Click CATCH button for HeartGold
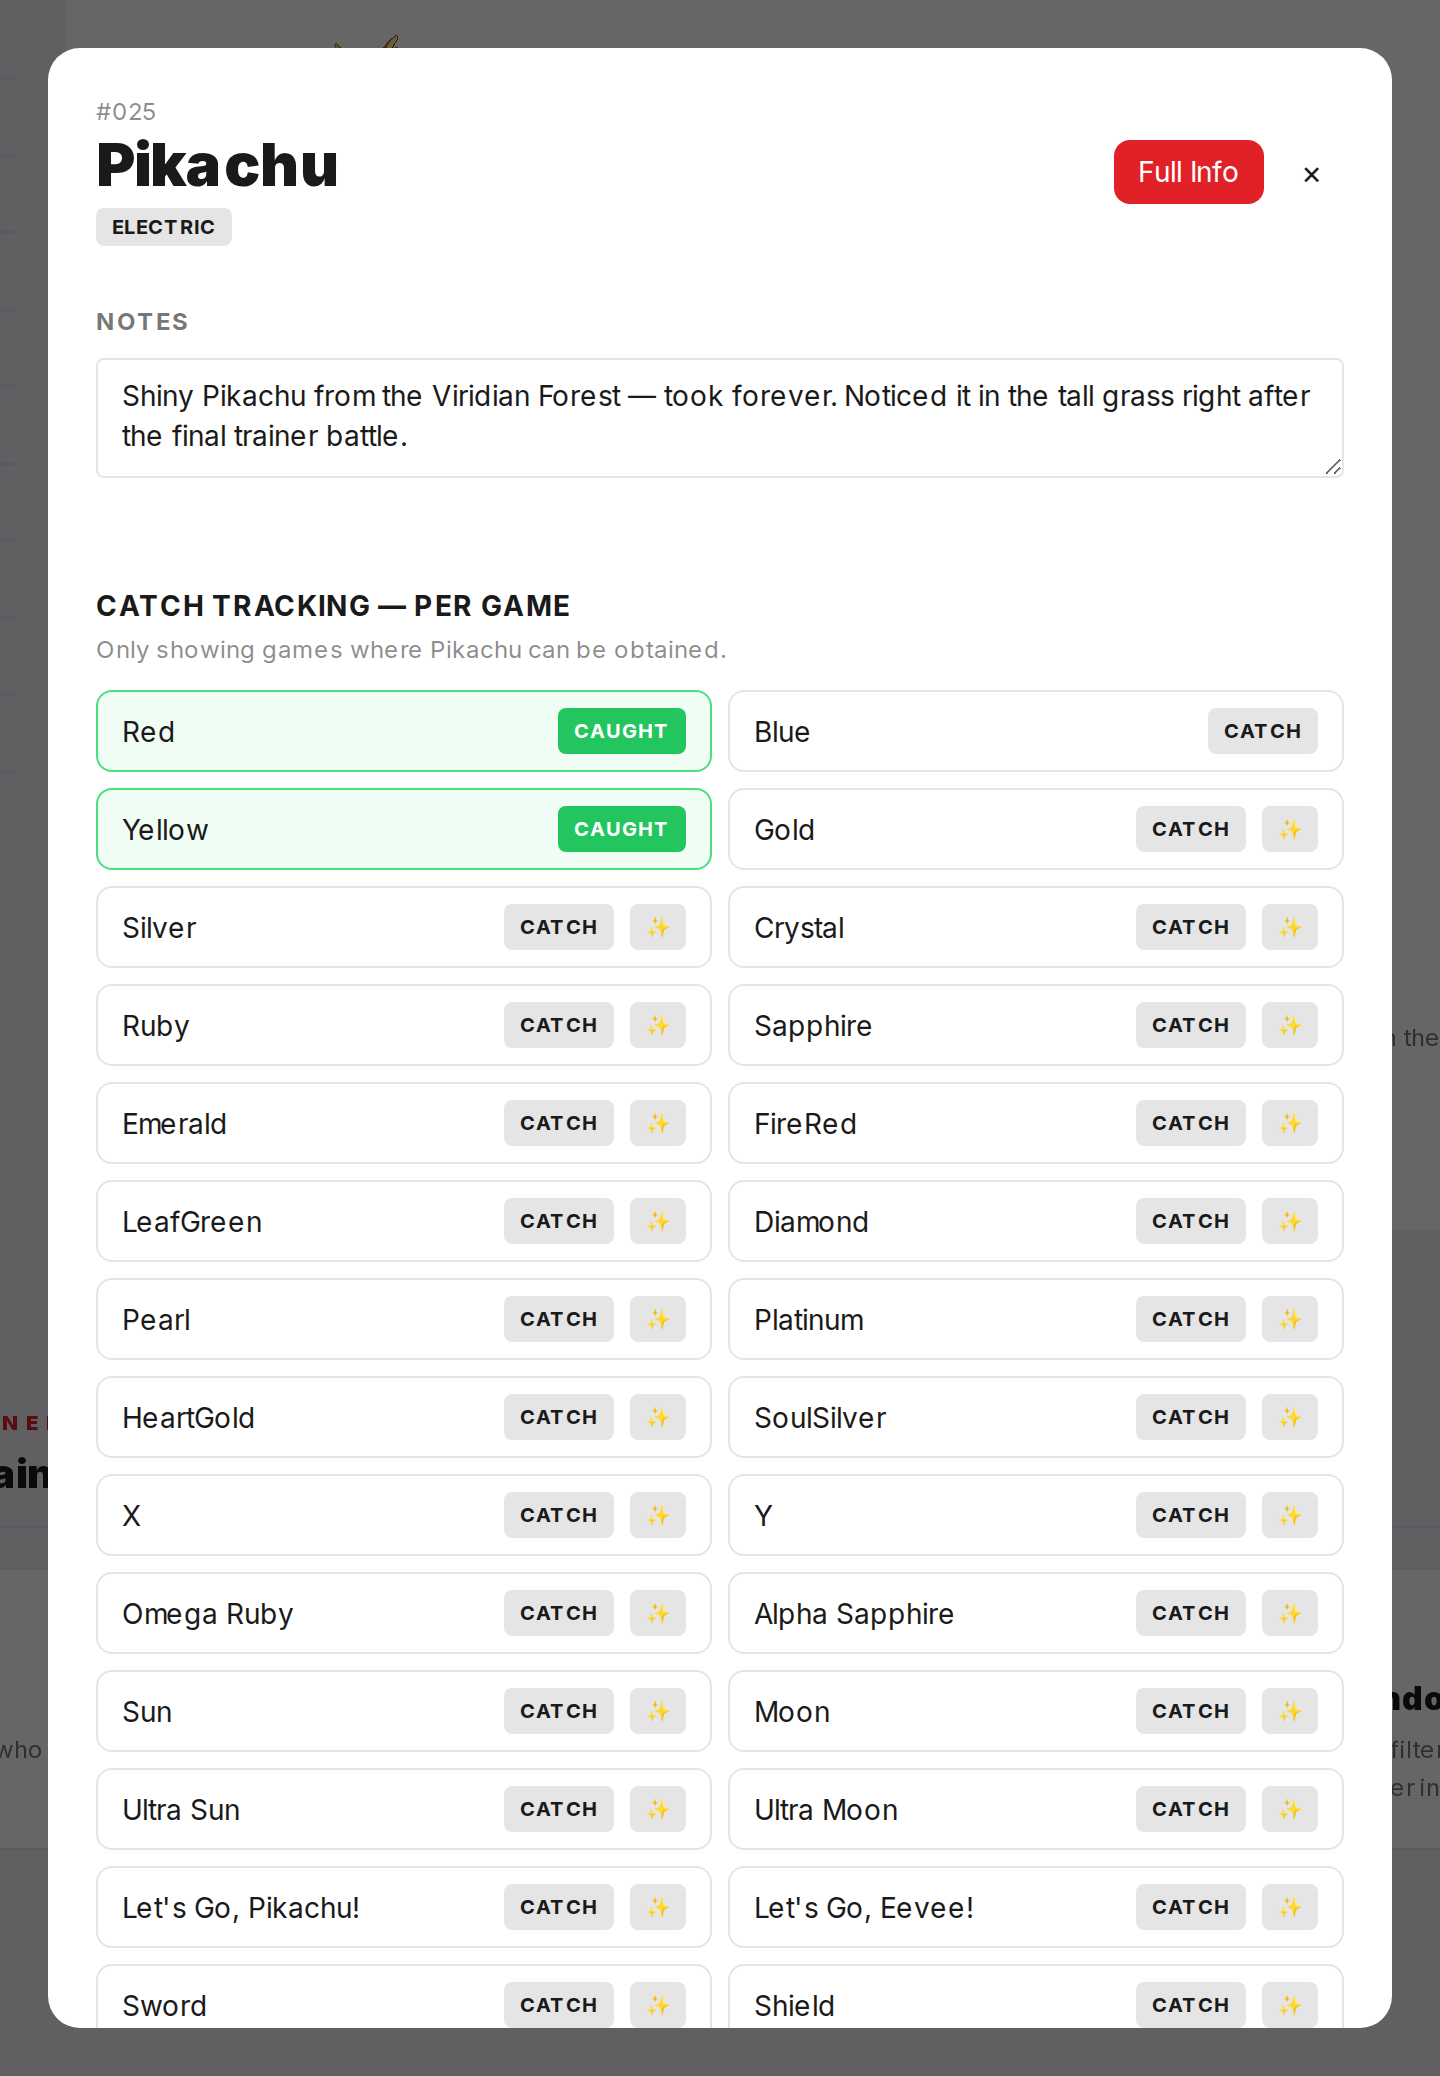The height and width of the screenshot is (2076, 1440). click(558, 1417)
